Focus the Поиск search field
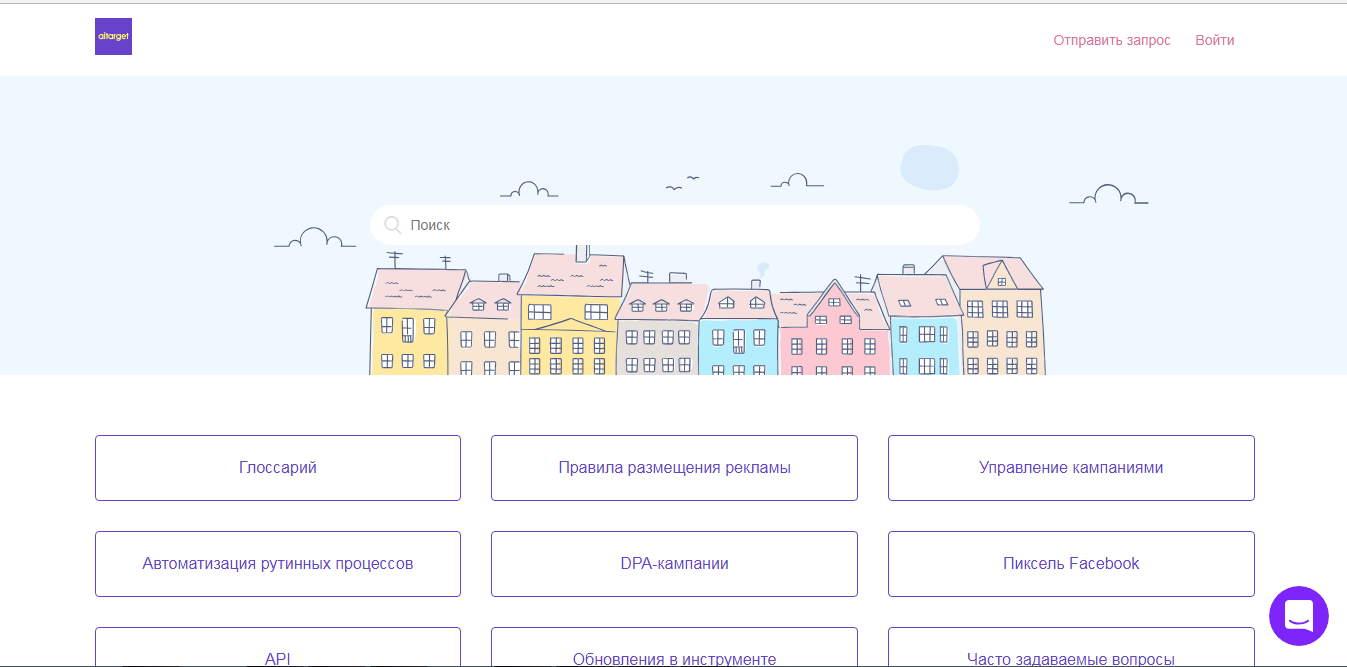This screenshot has height=667, width=1347. coord(675,225)
